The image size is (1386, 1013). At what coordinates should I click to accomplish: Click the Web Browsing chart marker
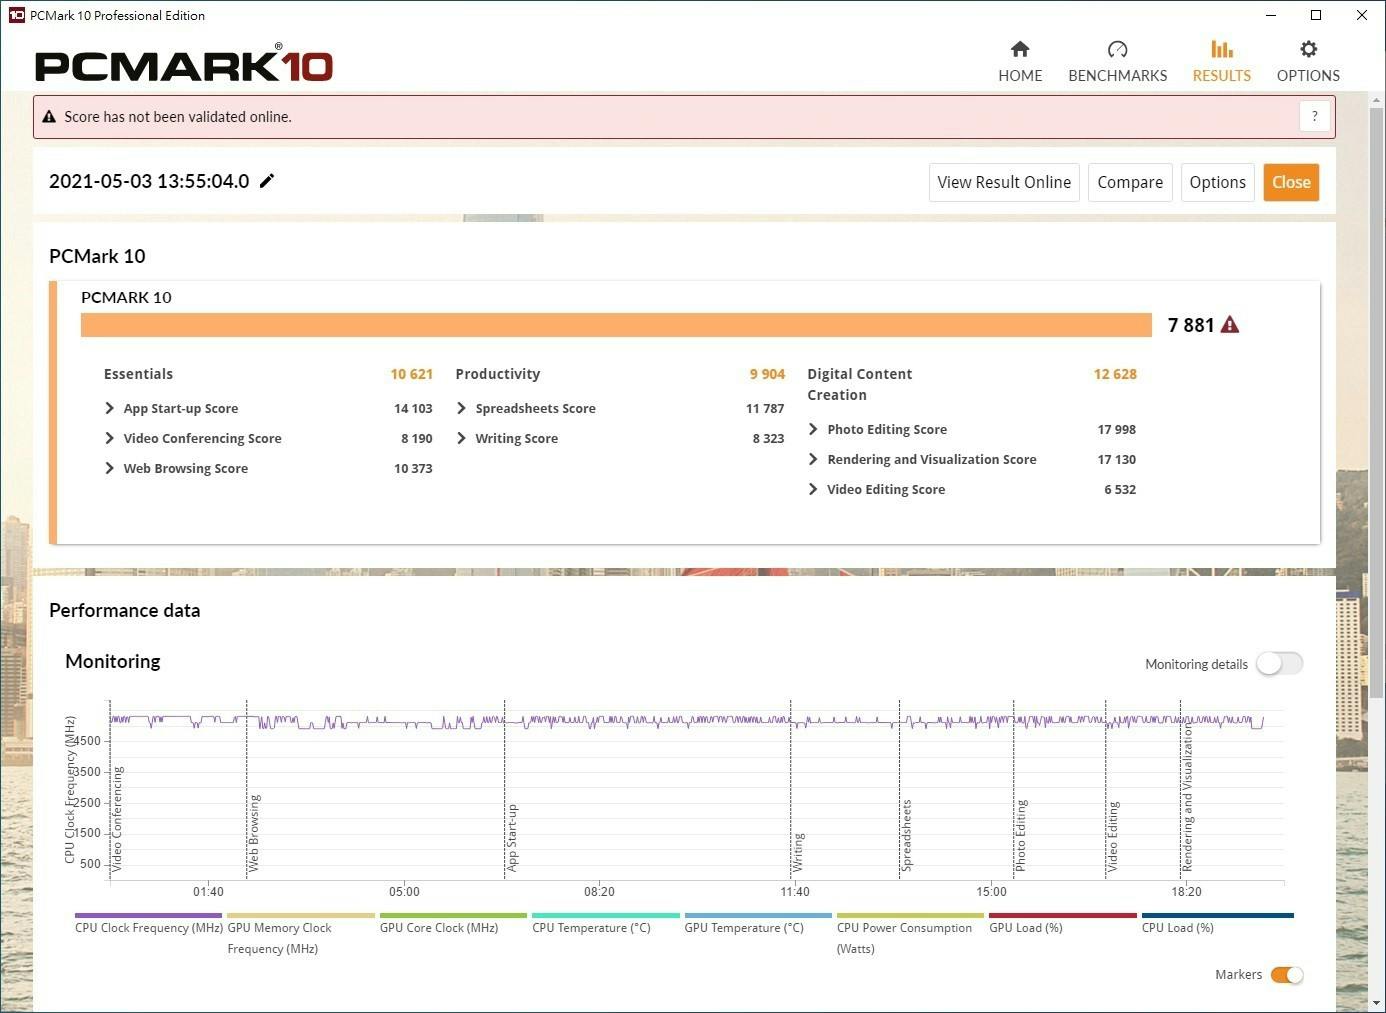click(254, 833)
